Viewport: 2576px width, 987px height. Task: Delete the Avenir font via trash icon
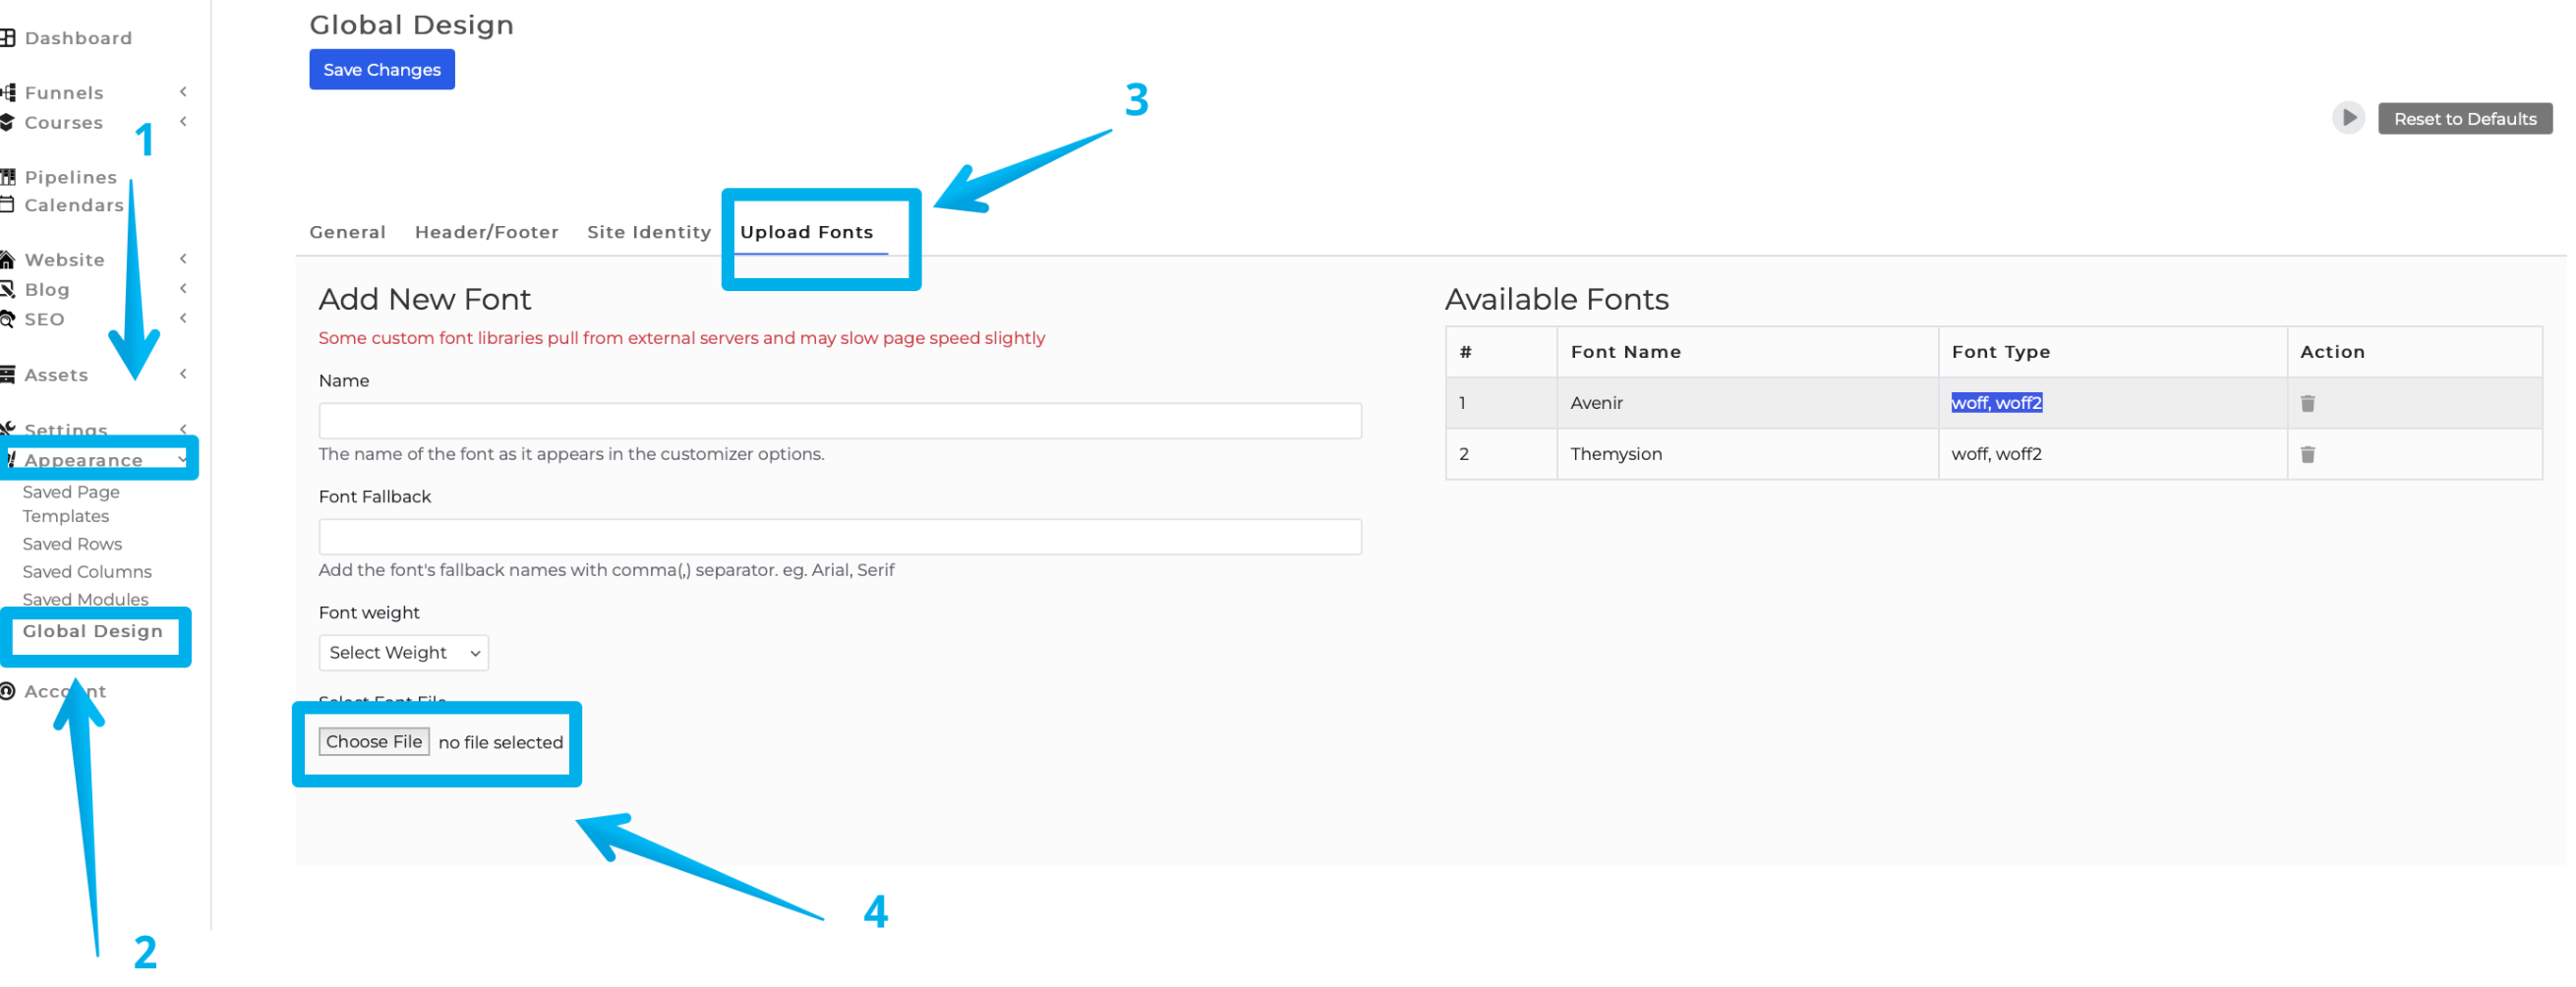2307,403
